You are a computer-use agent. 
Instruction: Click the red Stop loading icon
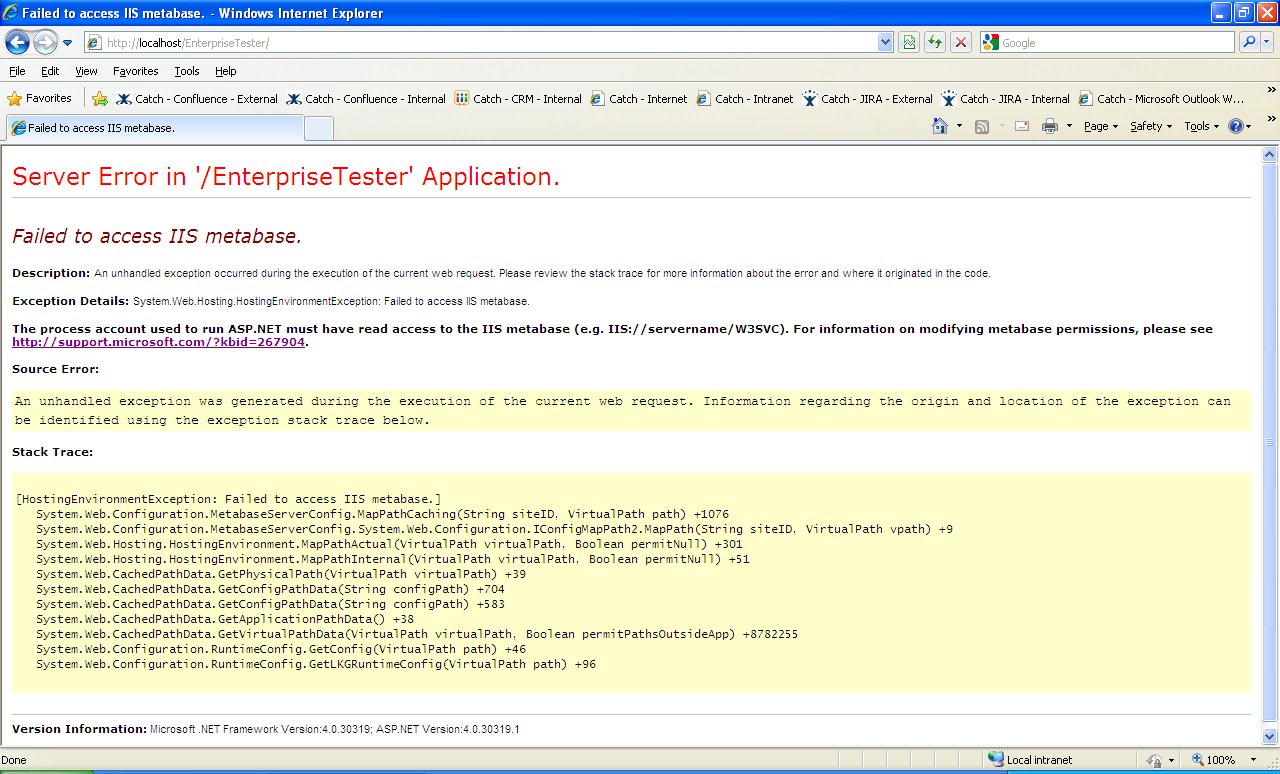pos(960,42)
